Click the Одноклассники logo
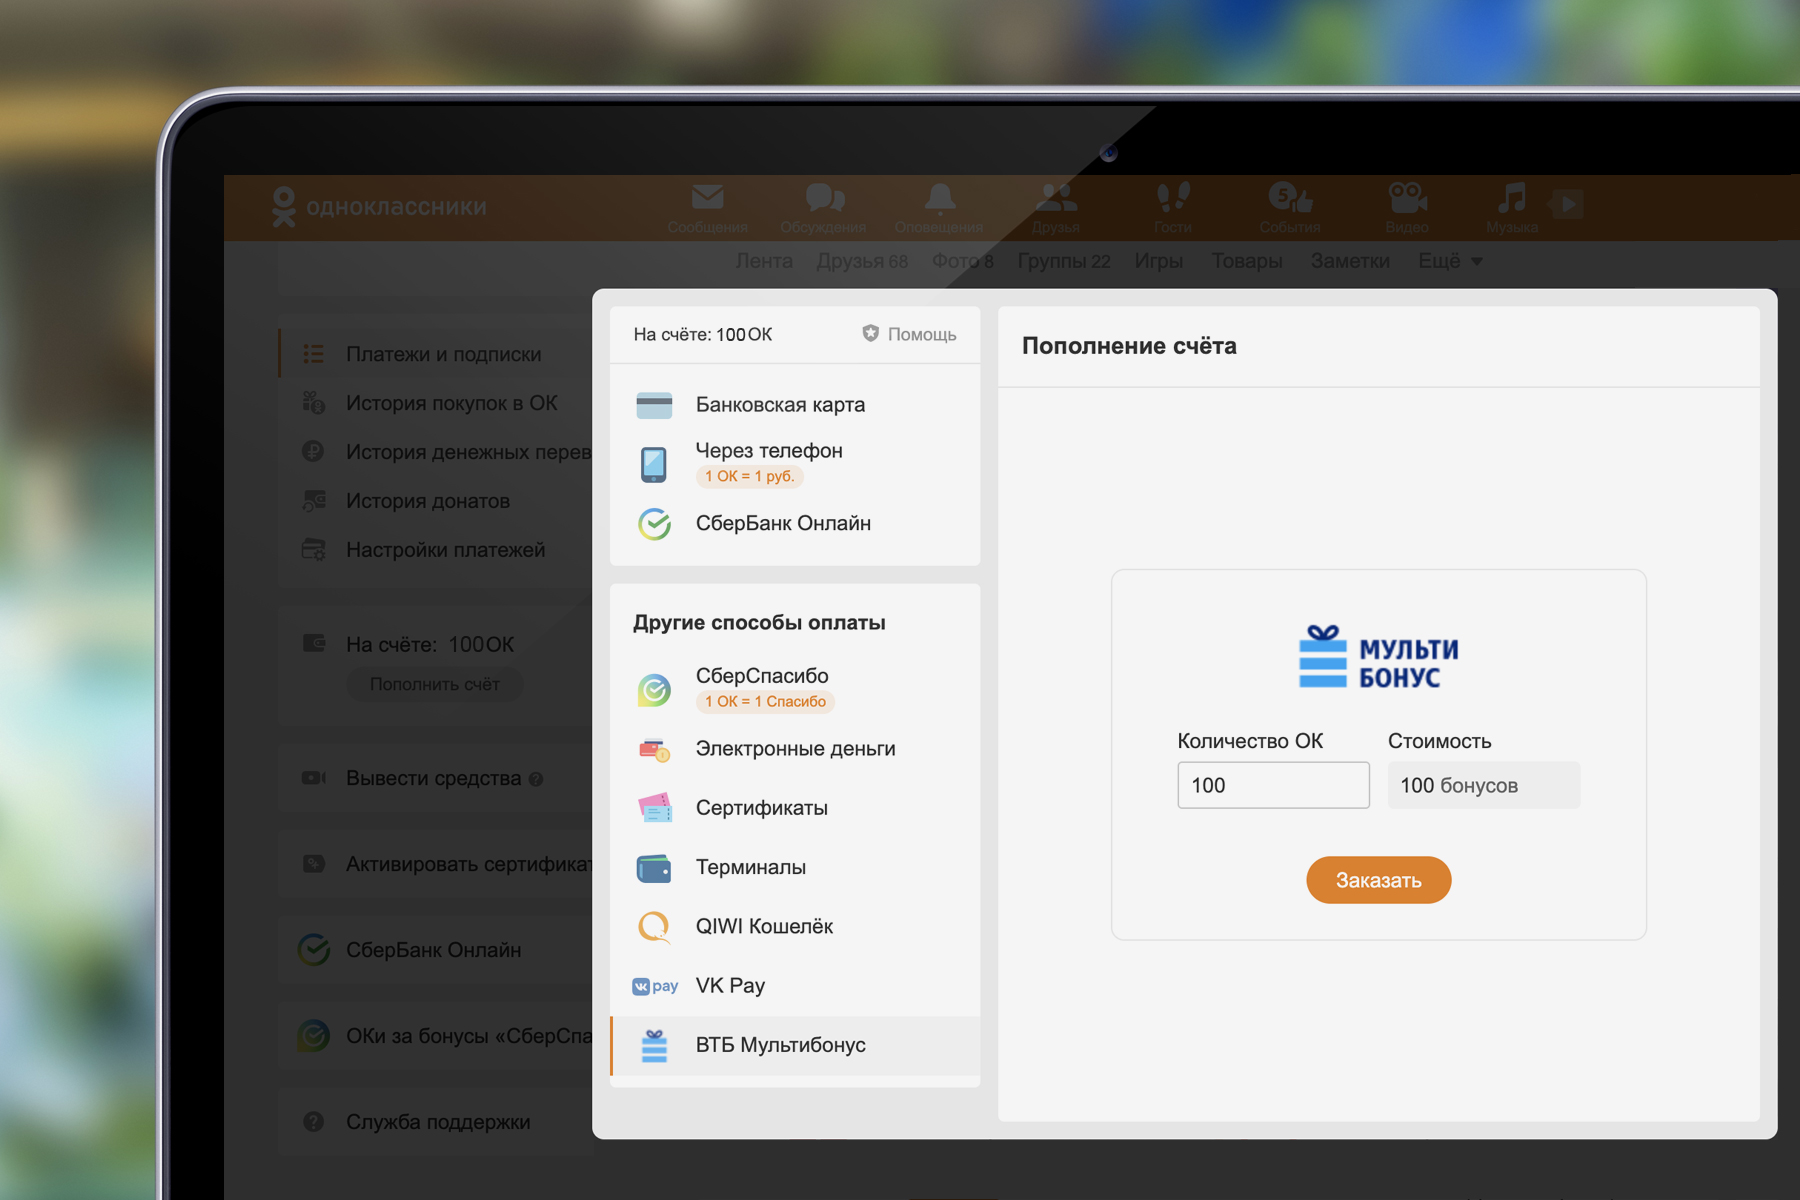The image size is (1800, 1200). (x=379, y=206)
